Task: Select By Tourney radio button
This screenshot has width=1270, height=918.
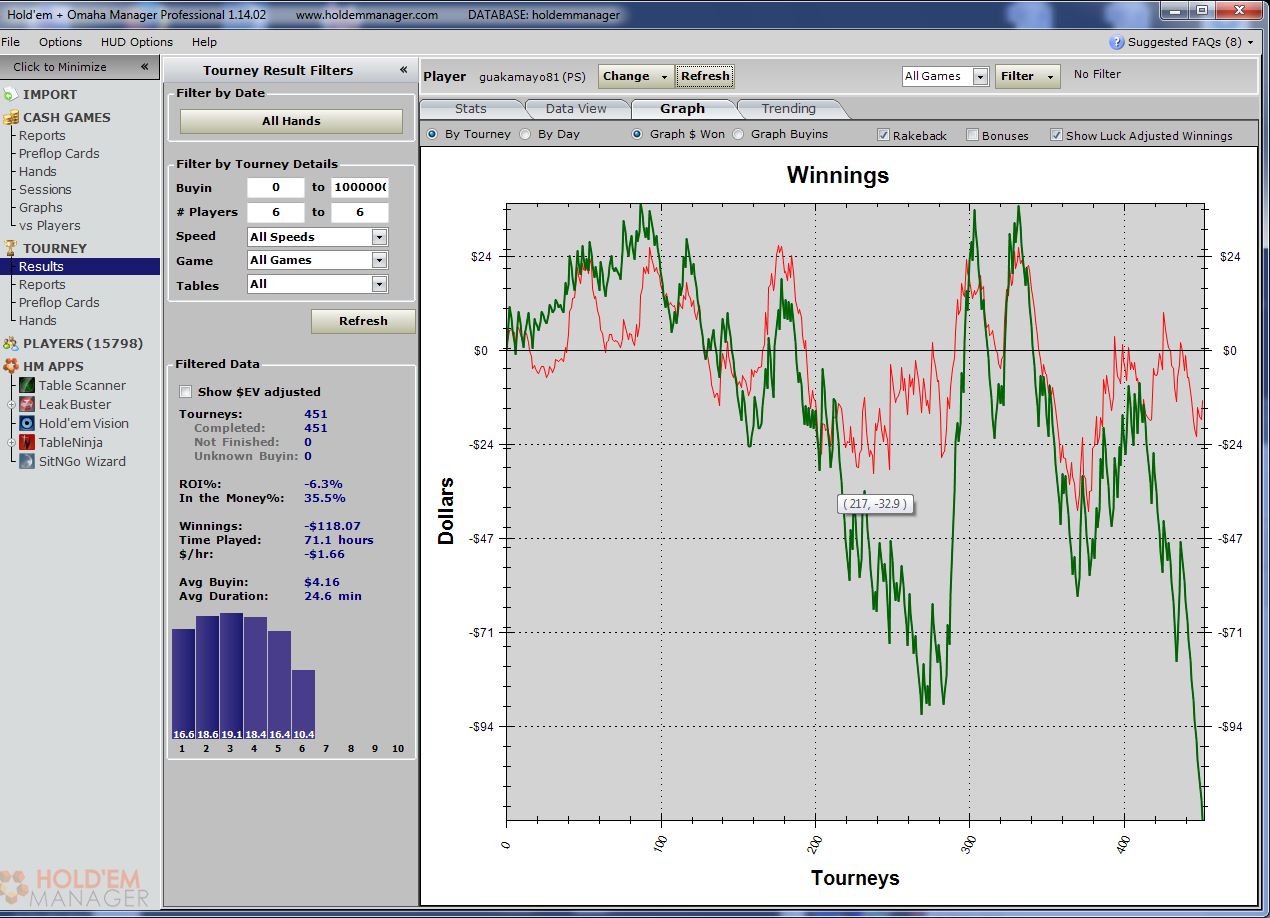Action: (x=432, y=134)
